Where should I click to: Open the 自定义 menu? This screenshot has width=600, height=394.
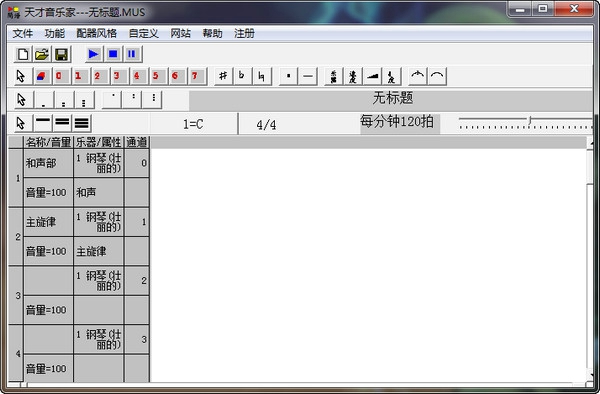coord(144,34)
